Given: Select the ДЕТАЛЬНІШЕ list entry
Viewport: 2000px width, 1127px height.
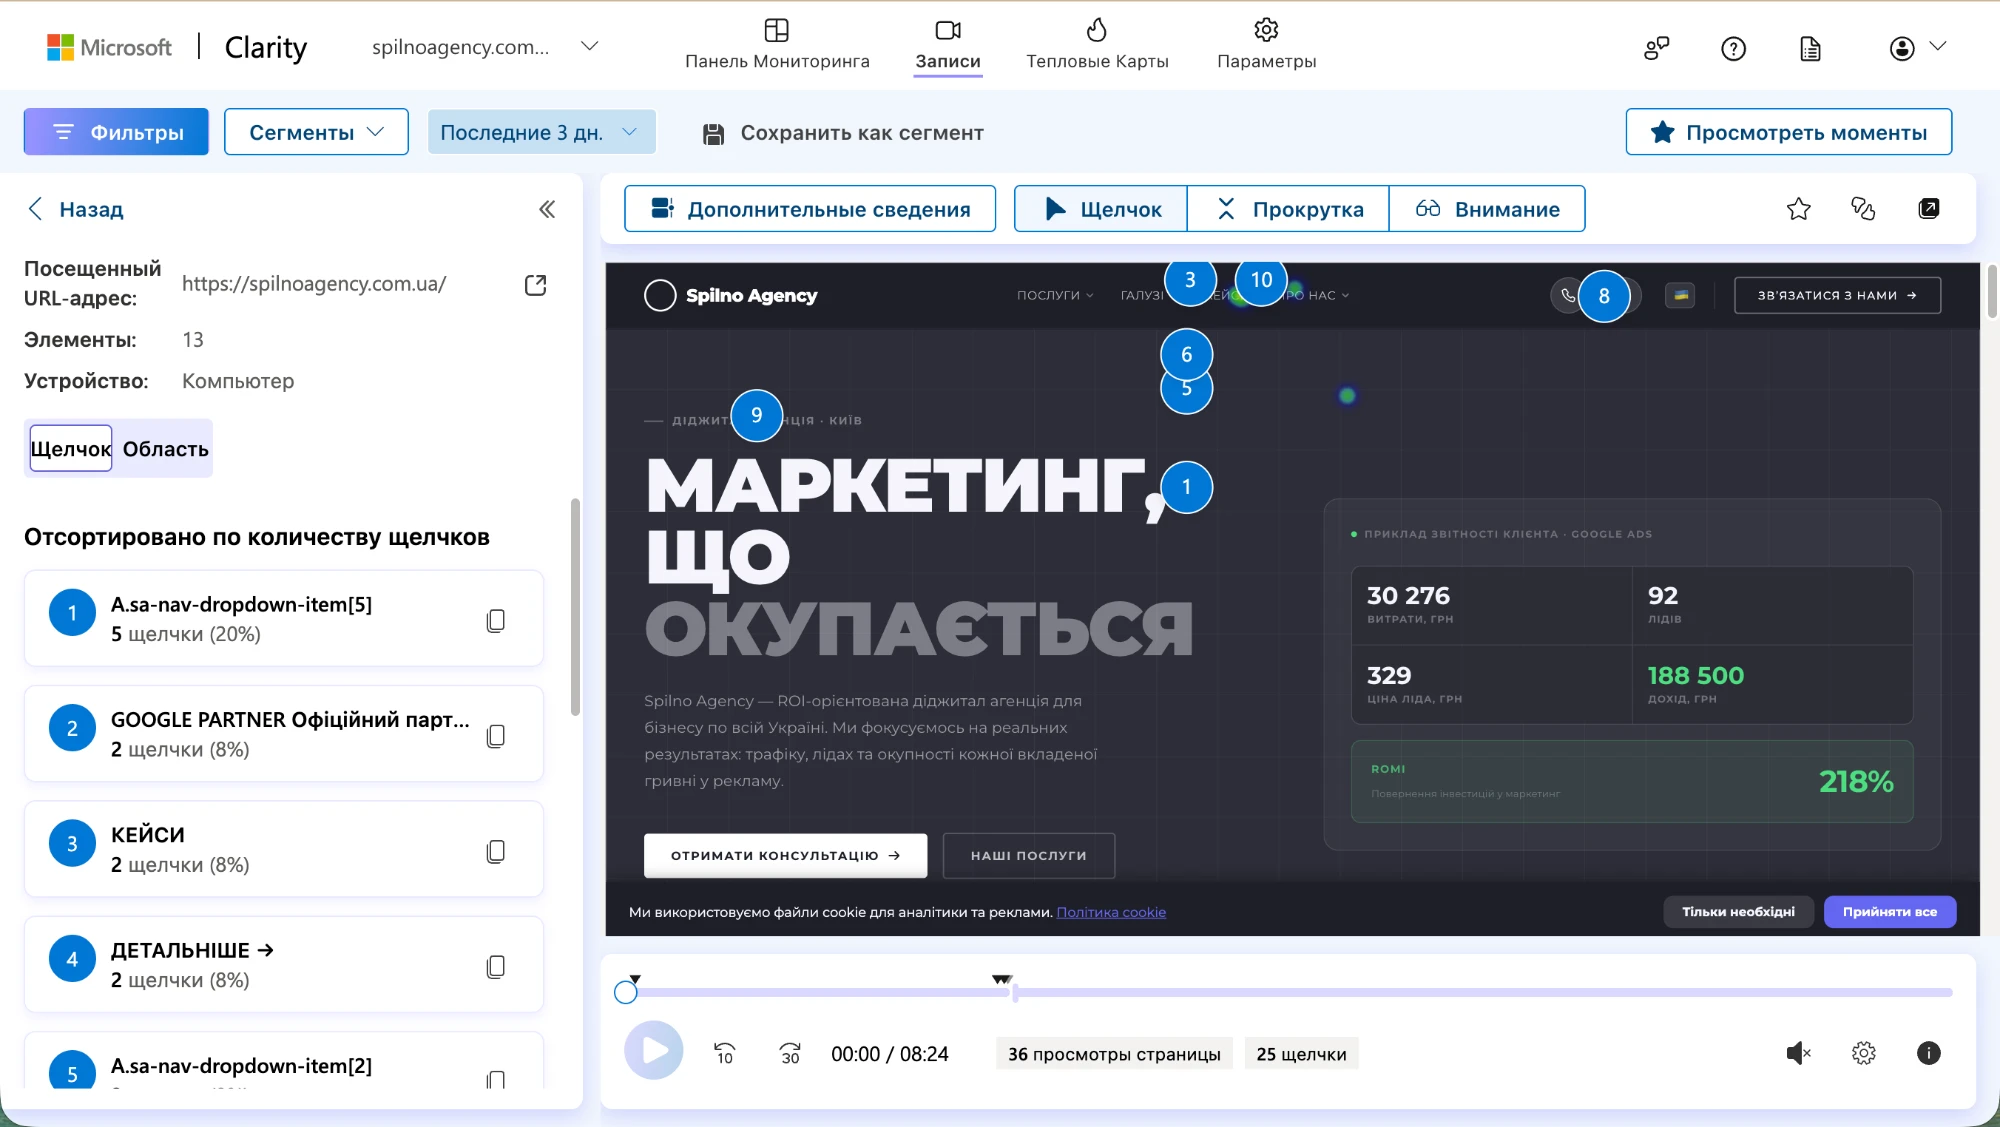Looking at the screenshot, I should pyautogui.click(x=284, y=964).
